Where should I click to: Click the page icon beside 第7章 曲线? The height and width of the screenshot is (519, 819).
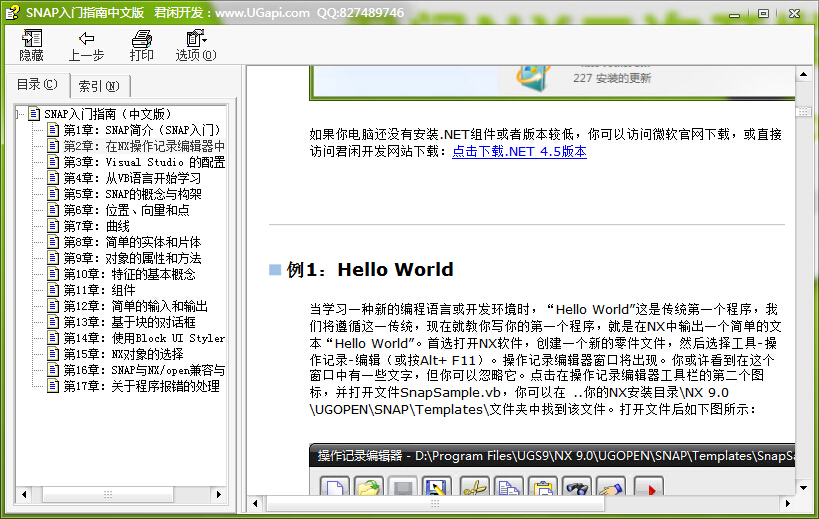click(x=53, y=226)
